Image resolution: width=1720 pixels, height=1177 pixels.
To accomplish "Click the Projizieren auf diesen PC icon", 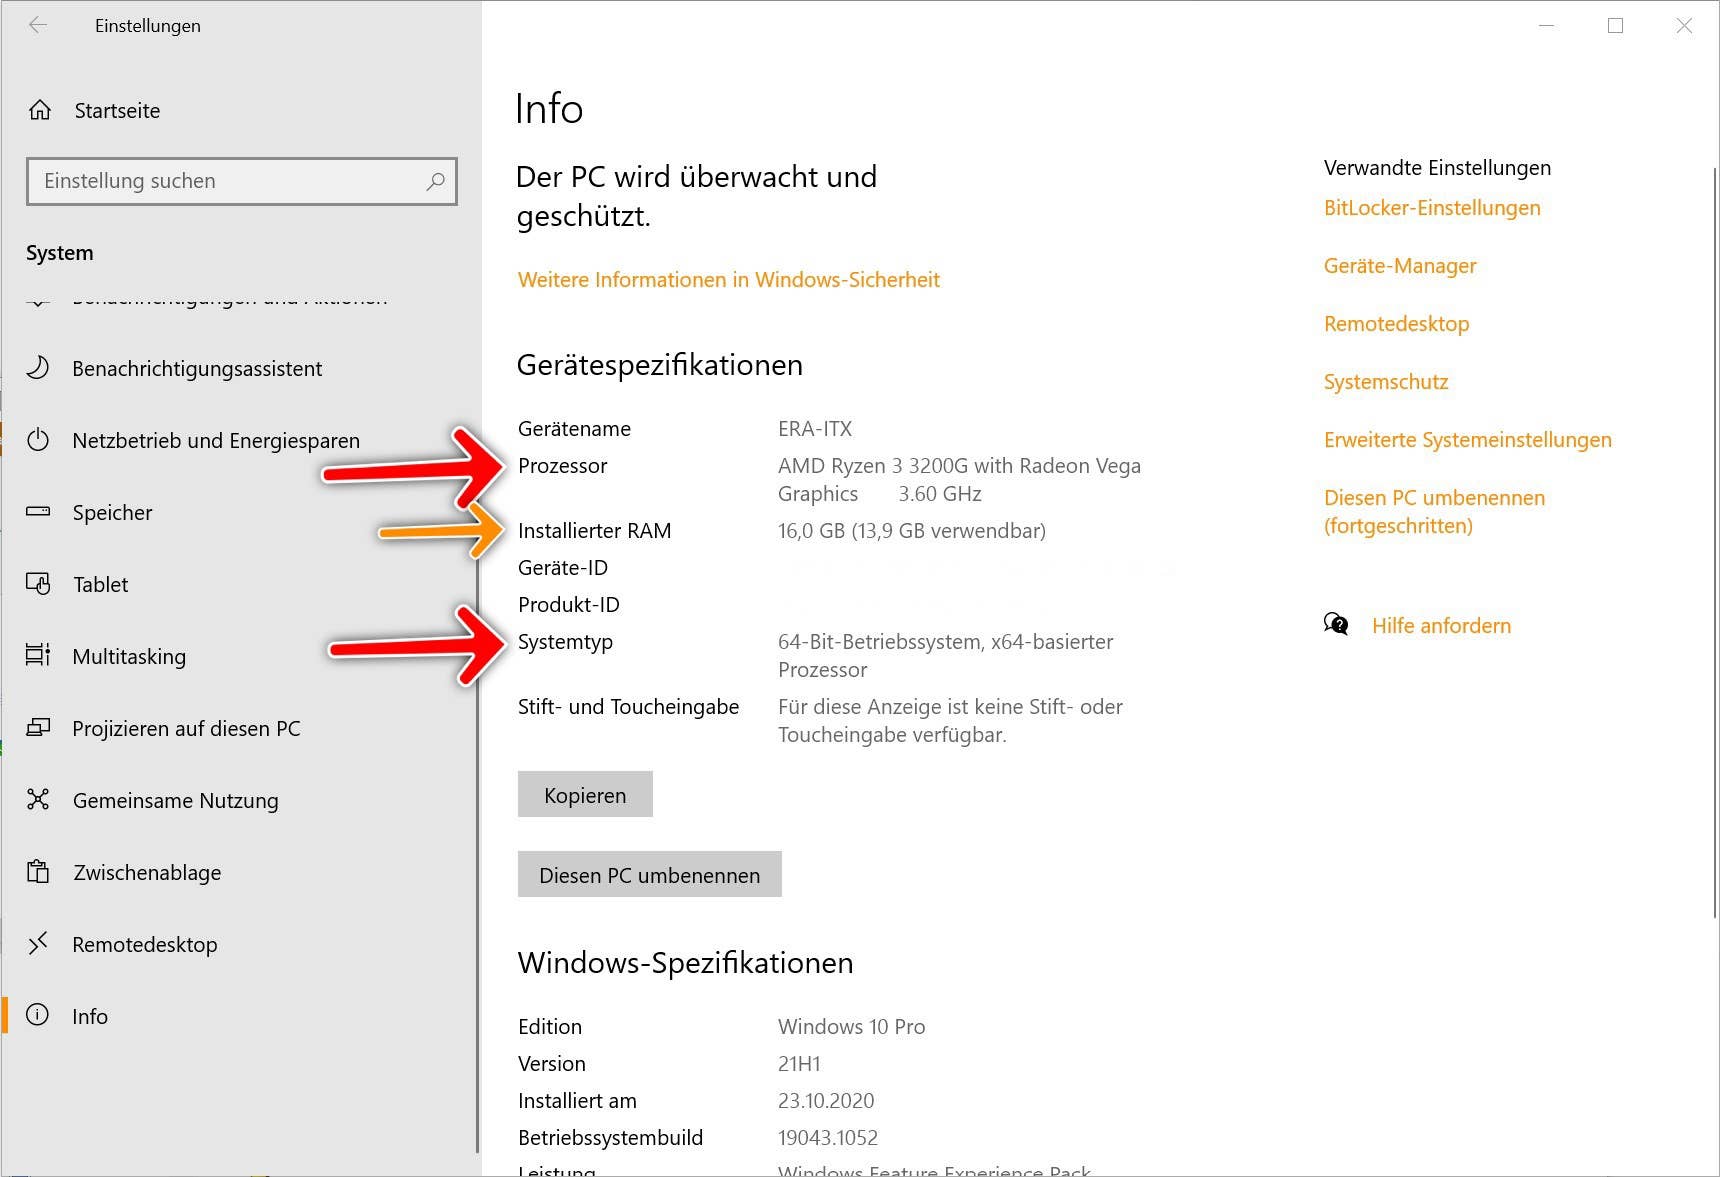I will click(x=39, y=728).
